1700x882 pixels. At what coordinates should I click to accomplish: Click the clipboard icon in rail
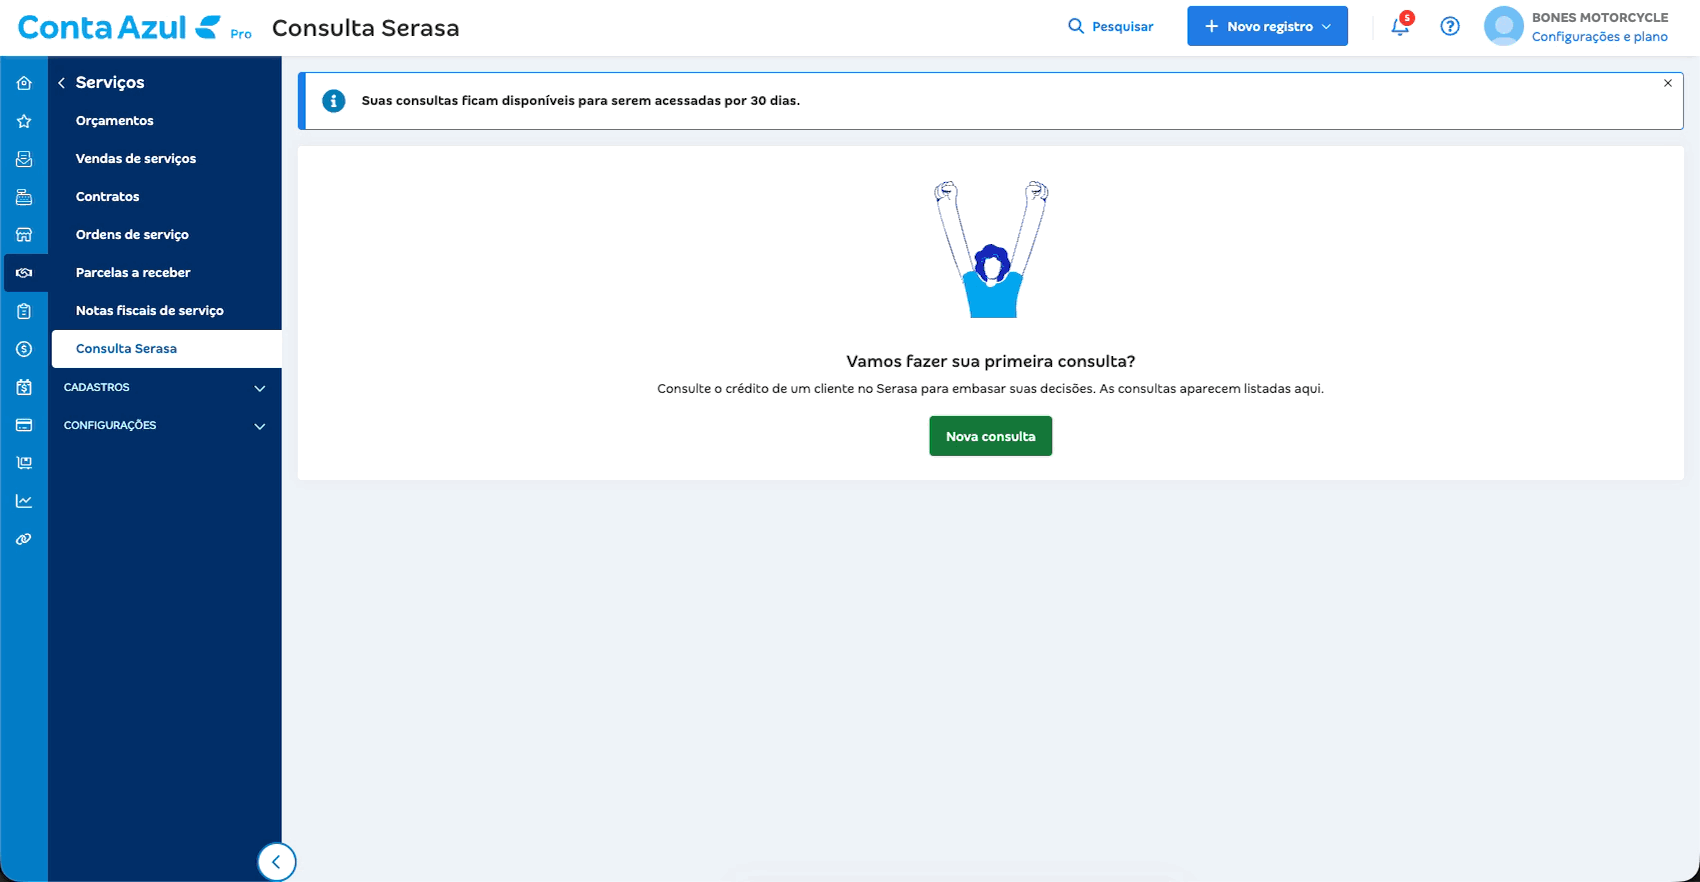click(x=24, y=311)
